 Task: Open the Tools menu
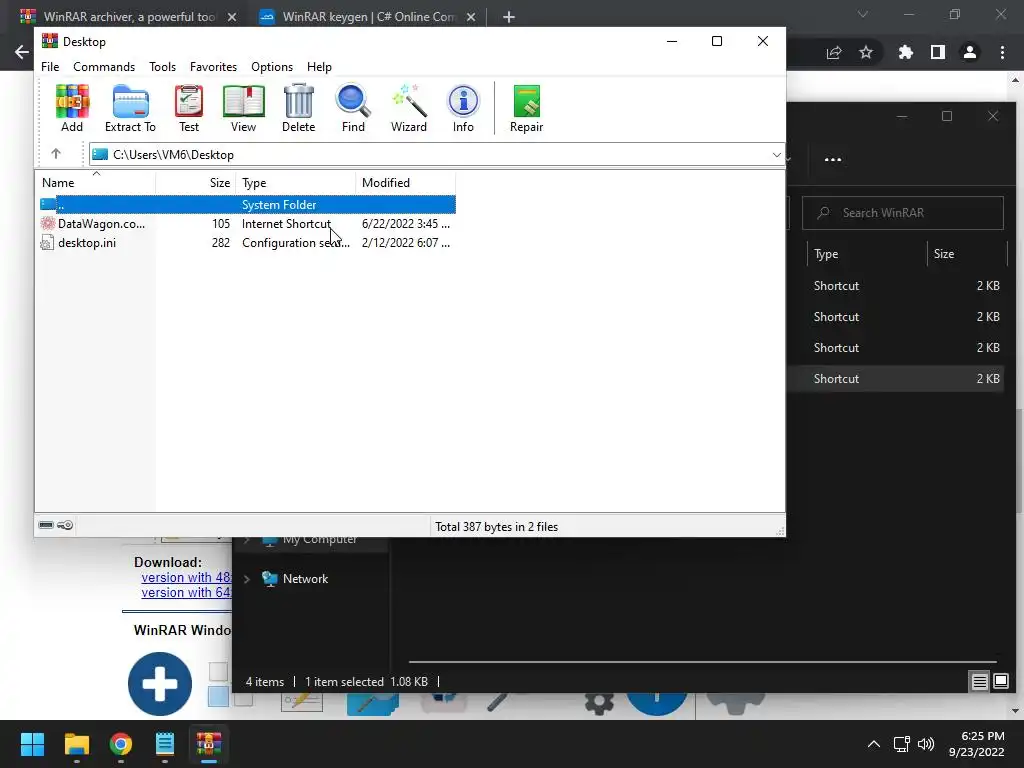162,67
